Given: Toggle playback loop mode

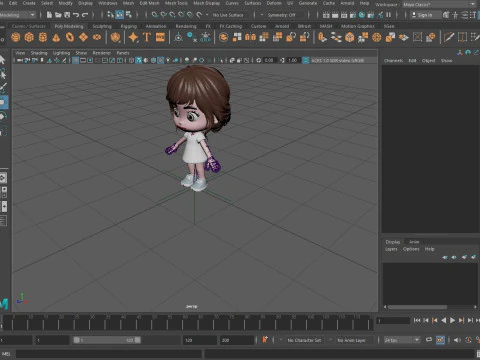Looking at the screenshot, I should coord(429,340).
